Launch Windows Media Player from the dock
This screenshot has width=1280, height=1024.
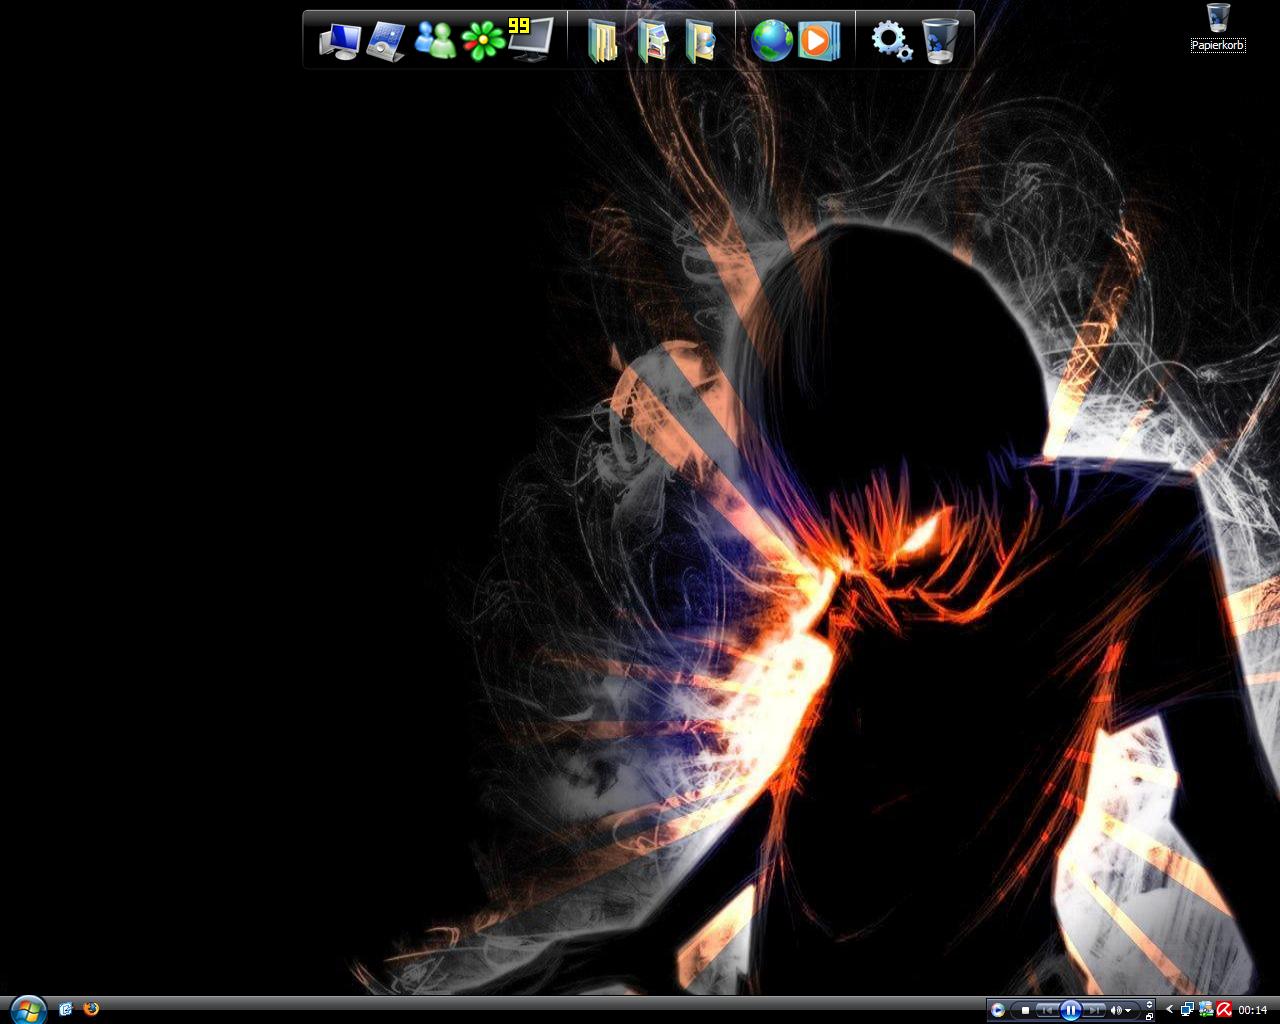[819, 41]
